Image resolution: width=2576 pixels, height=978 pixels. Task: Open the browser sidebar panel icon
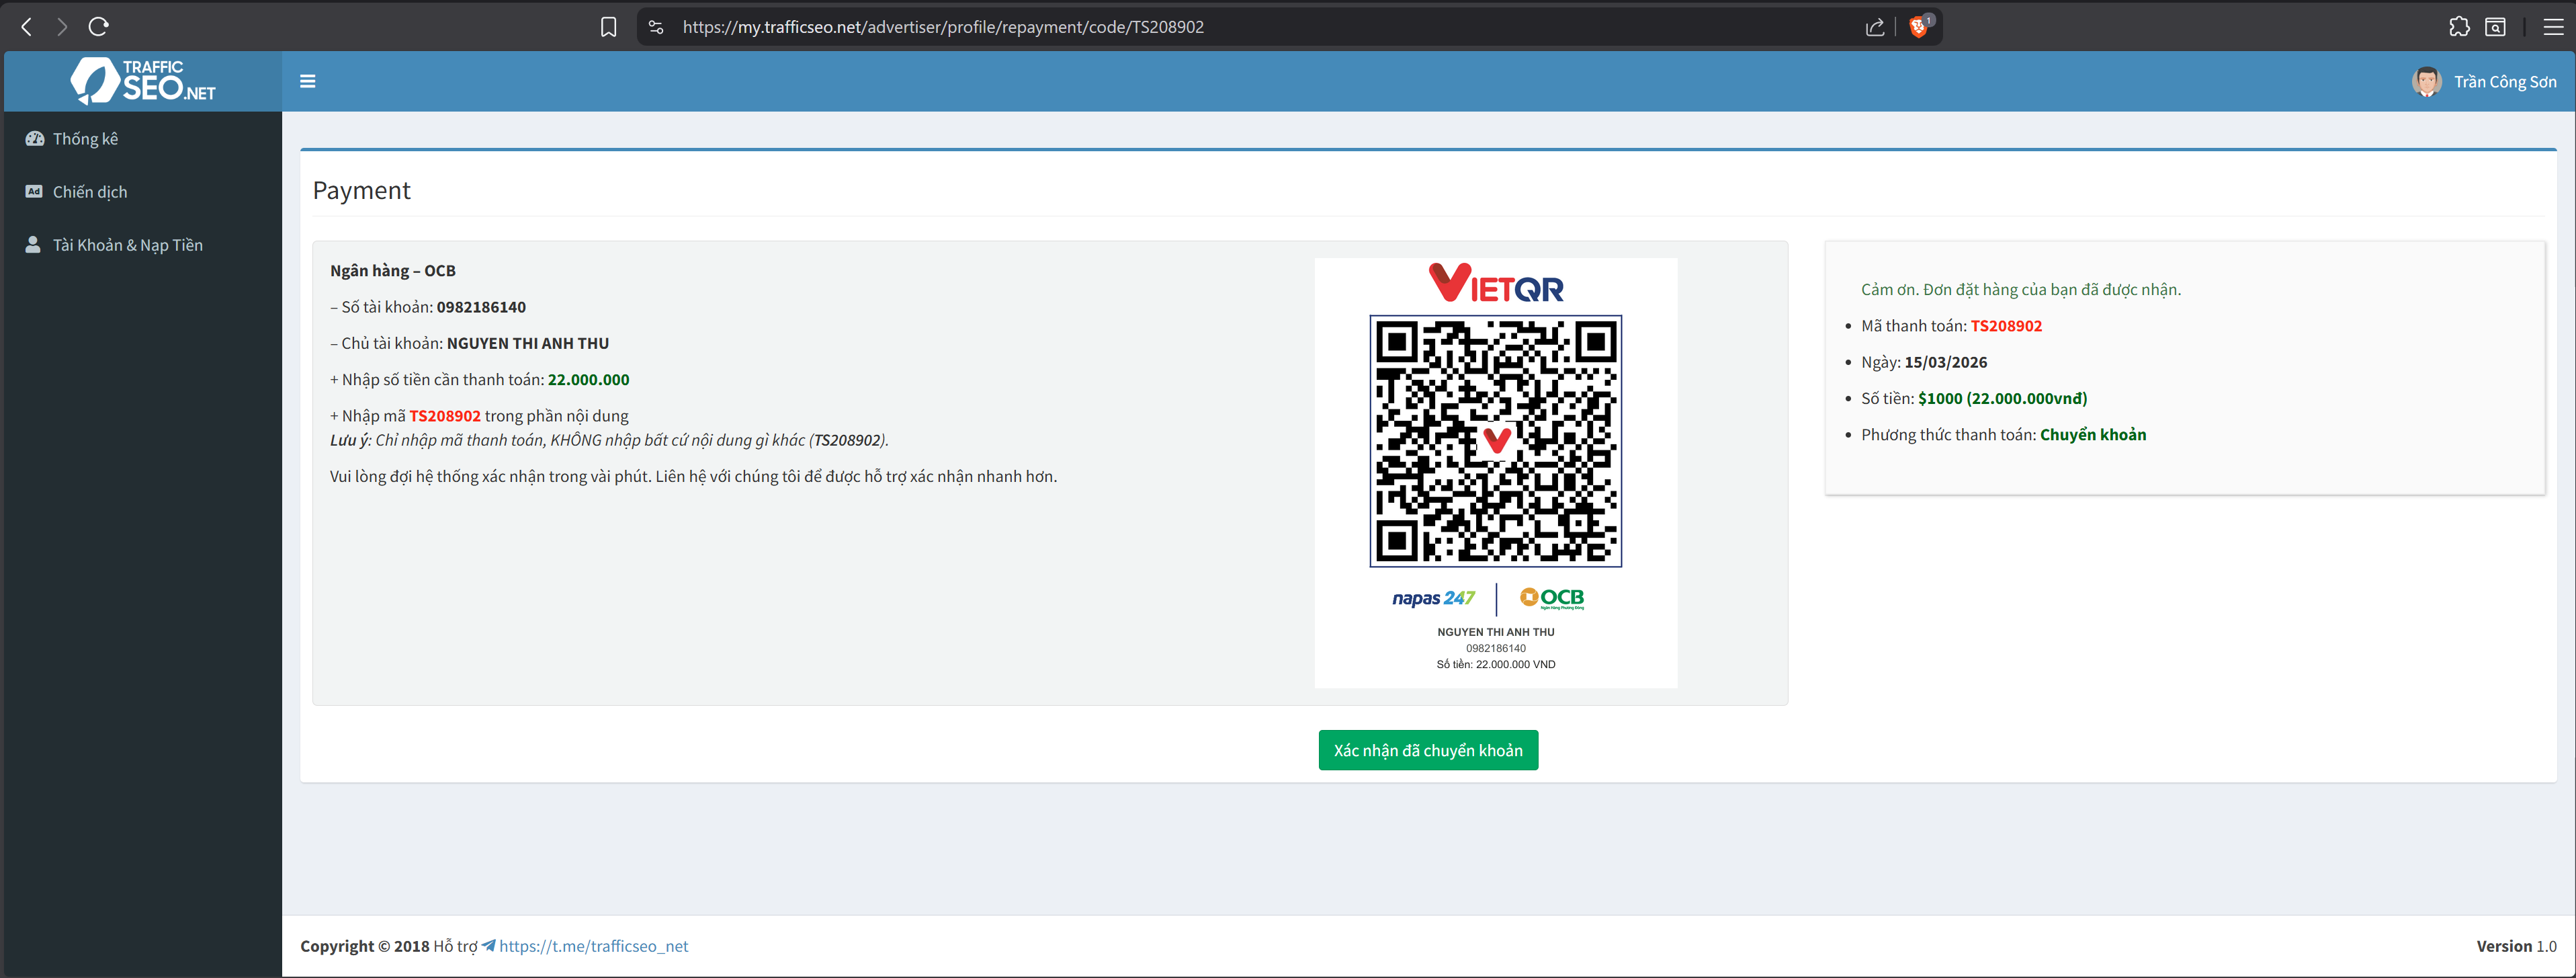pos(2496,27)
